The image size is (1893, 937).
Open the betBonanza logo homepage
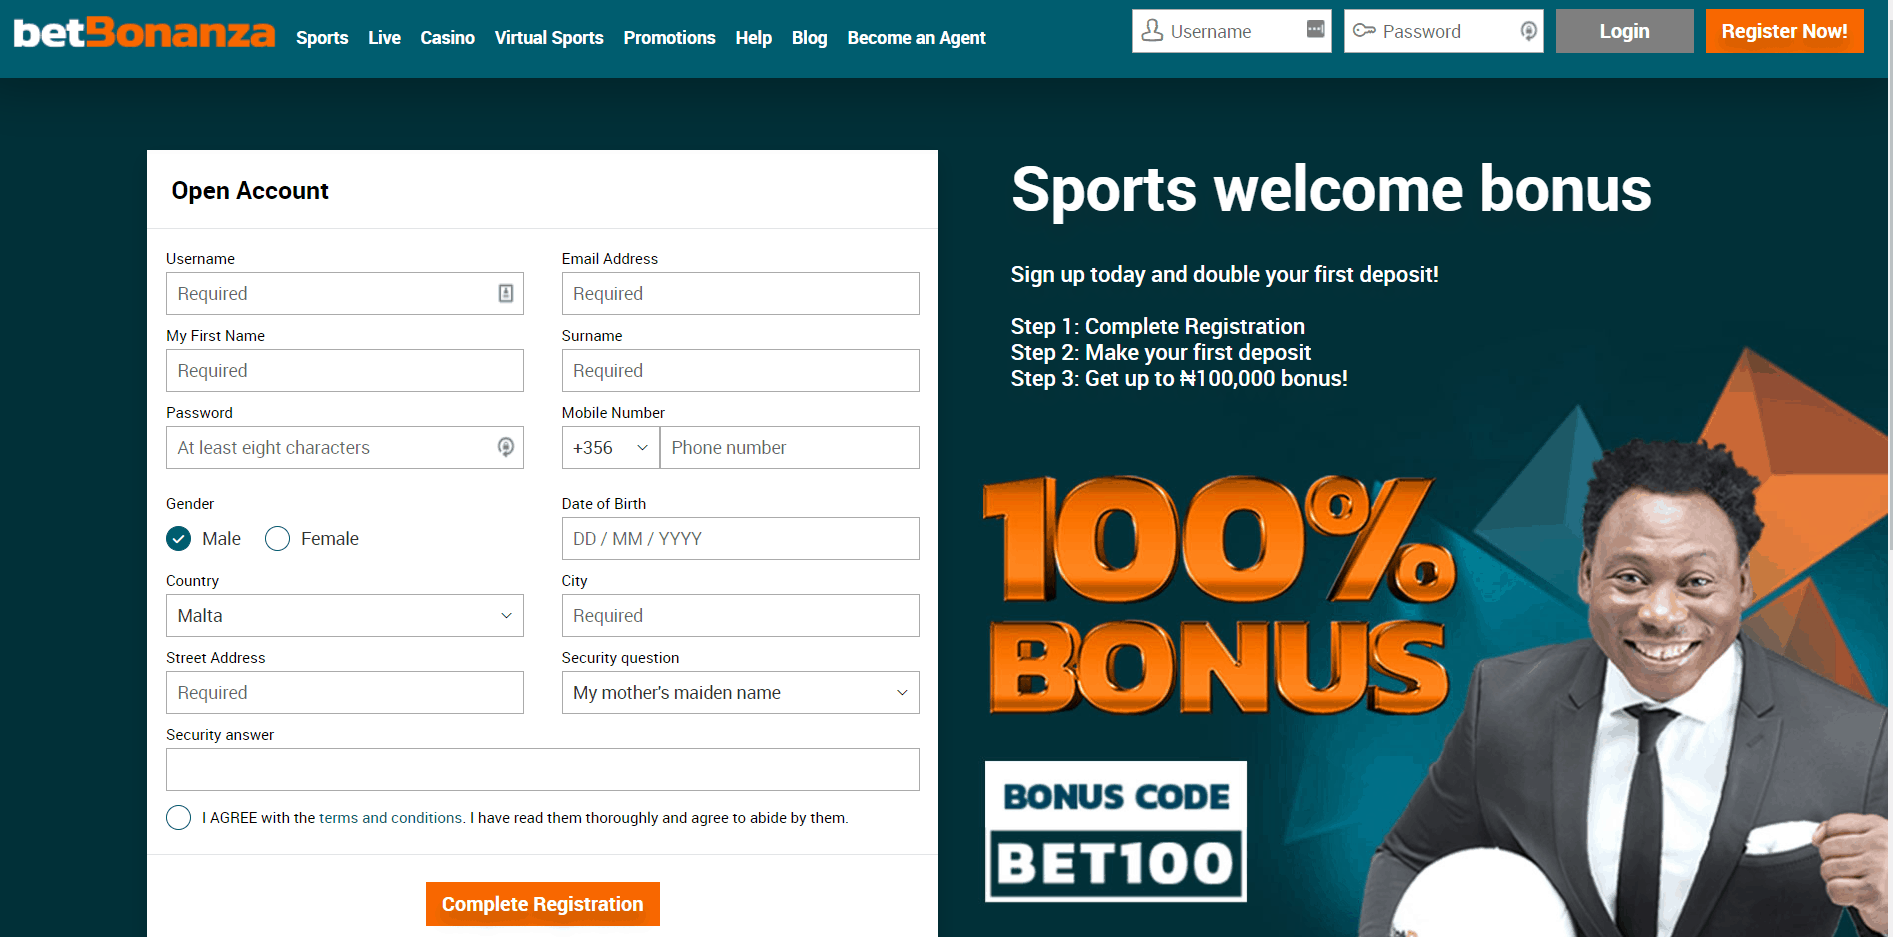tap(144, 33)
